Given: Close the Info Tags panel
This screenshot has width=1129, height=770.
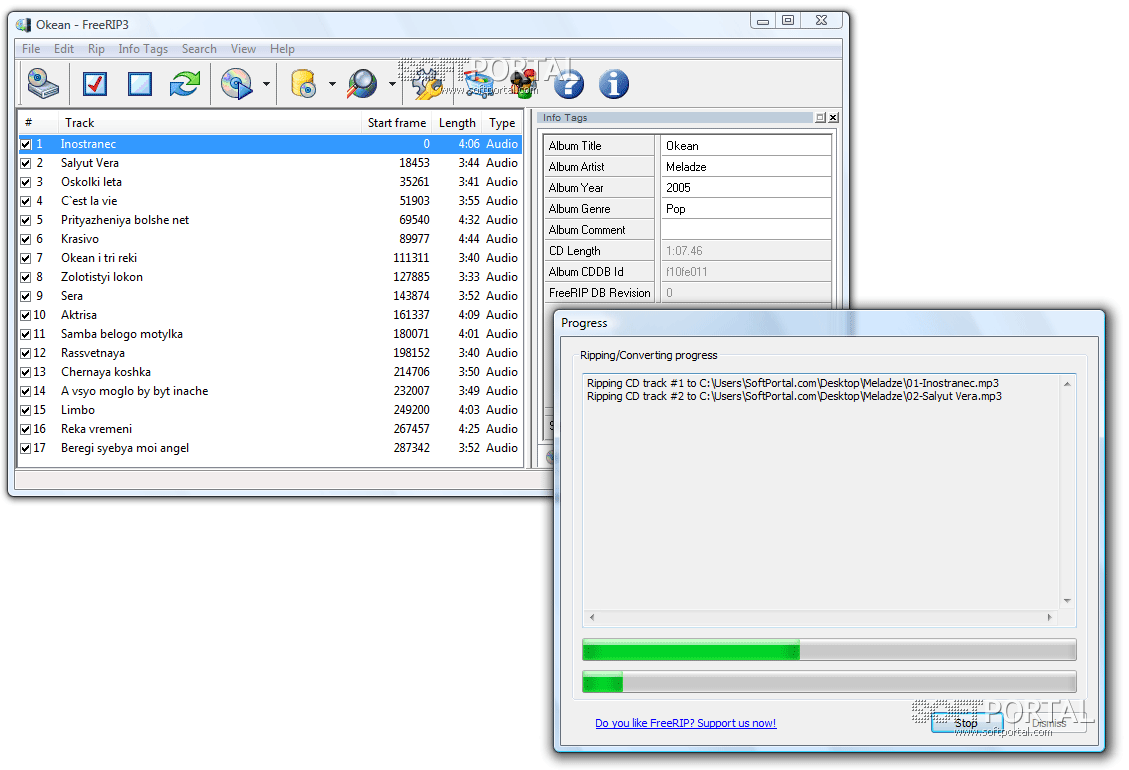Looking at the screenshot, I should [833, 117].
